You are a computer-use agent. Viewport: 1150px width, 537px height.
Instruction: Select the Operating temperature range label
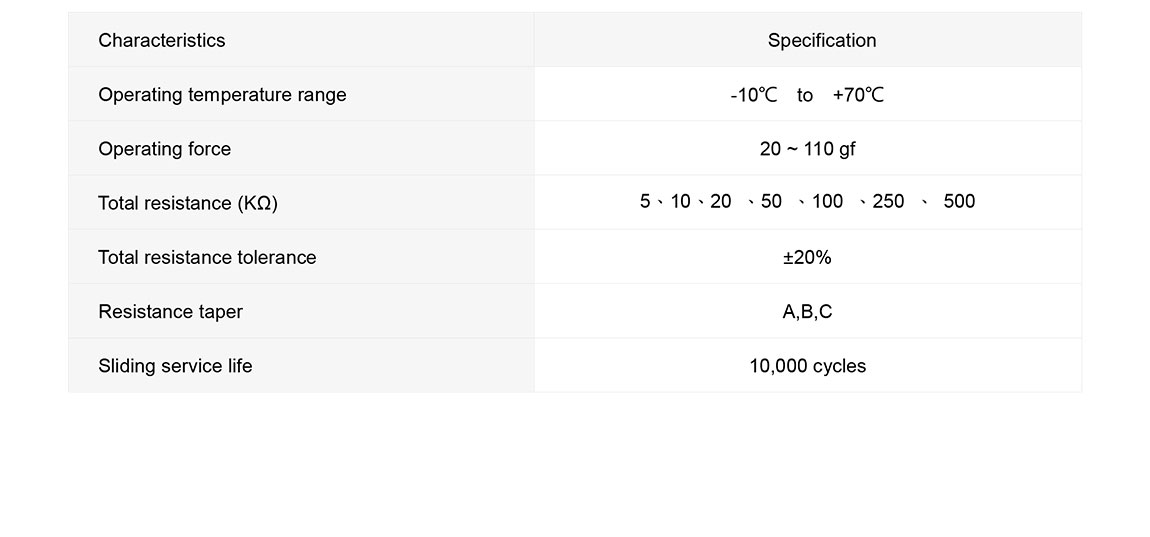pos(222,95)
